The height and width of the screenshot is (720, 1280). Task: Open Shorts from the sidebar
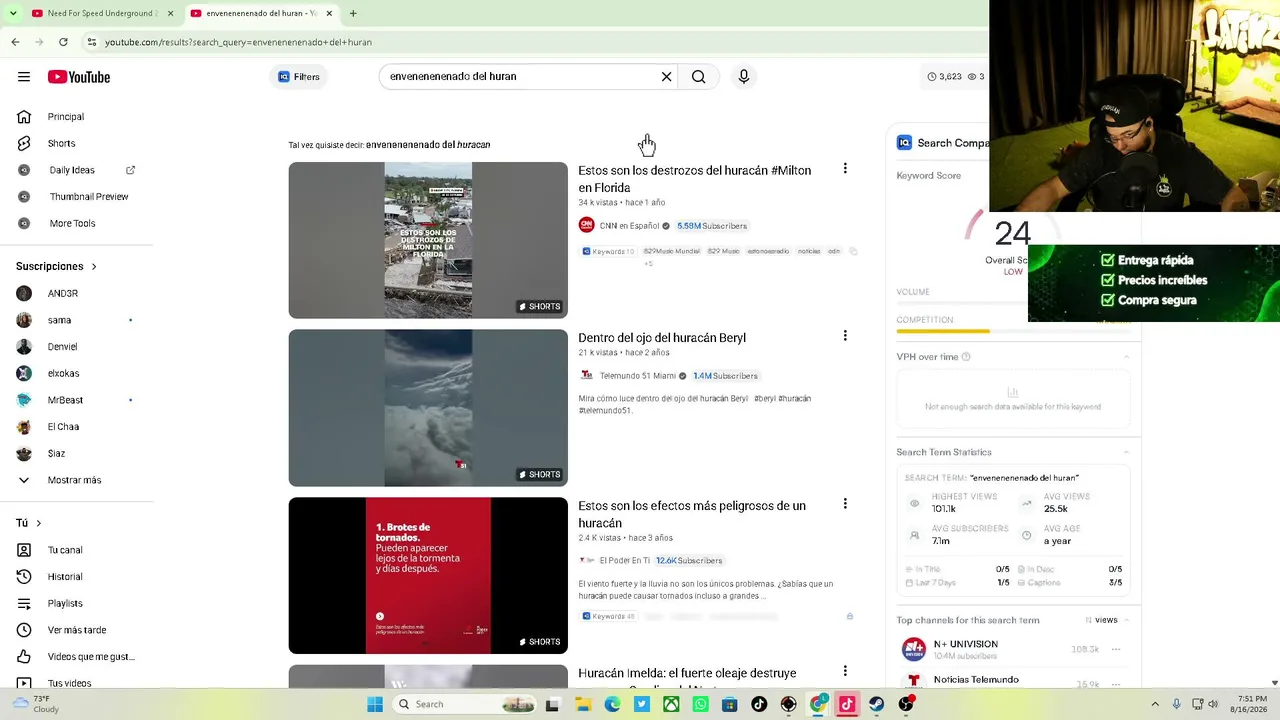61,143
